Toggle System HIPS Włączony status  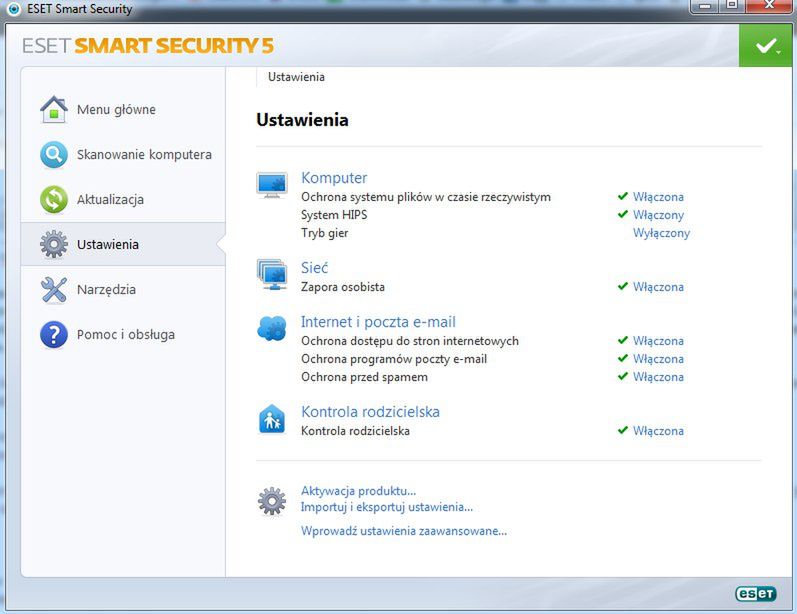658,215
